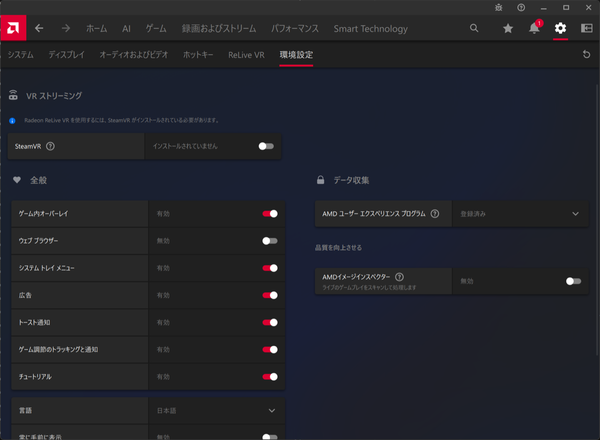Open the Smart Technology menu

[370, 29]
